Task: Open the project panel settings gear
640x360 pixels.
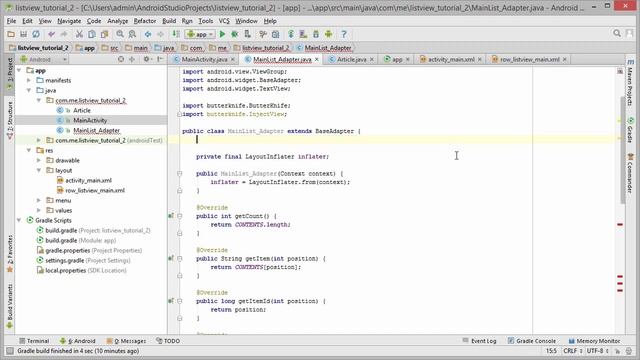Action: 146,59
